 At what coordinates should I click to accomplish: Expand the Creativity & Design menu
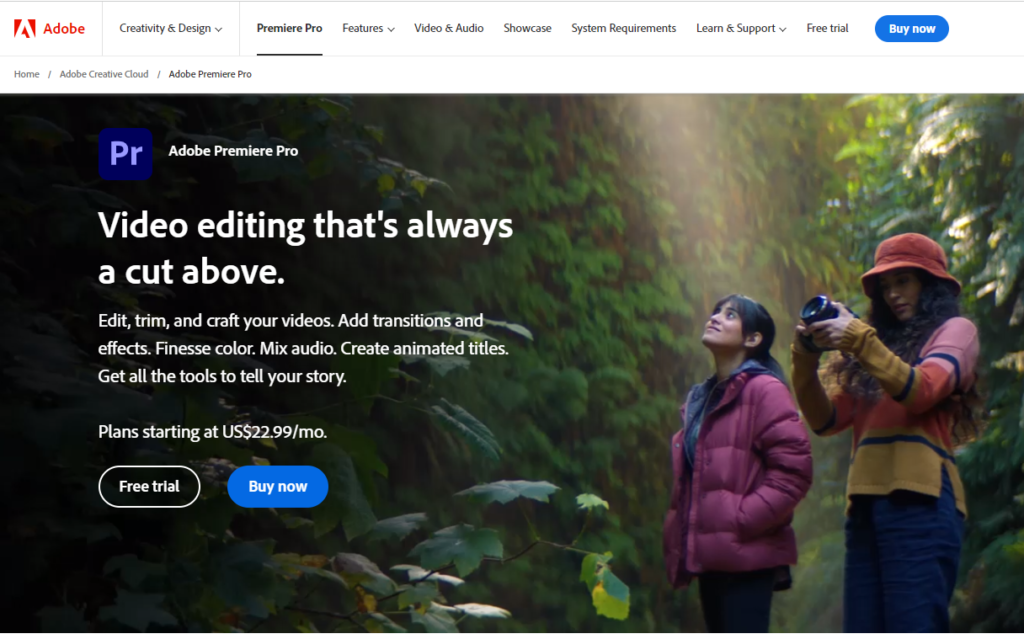170,28
